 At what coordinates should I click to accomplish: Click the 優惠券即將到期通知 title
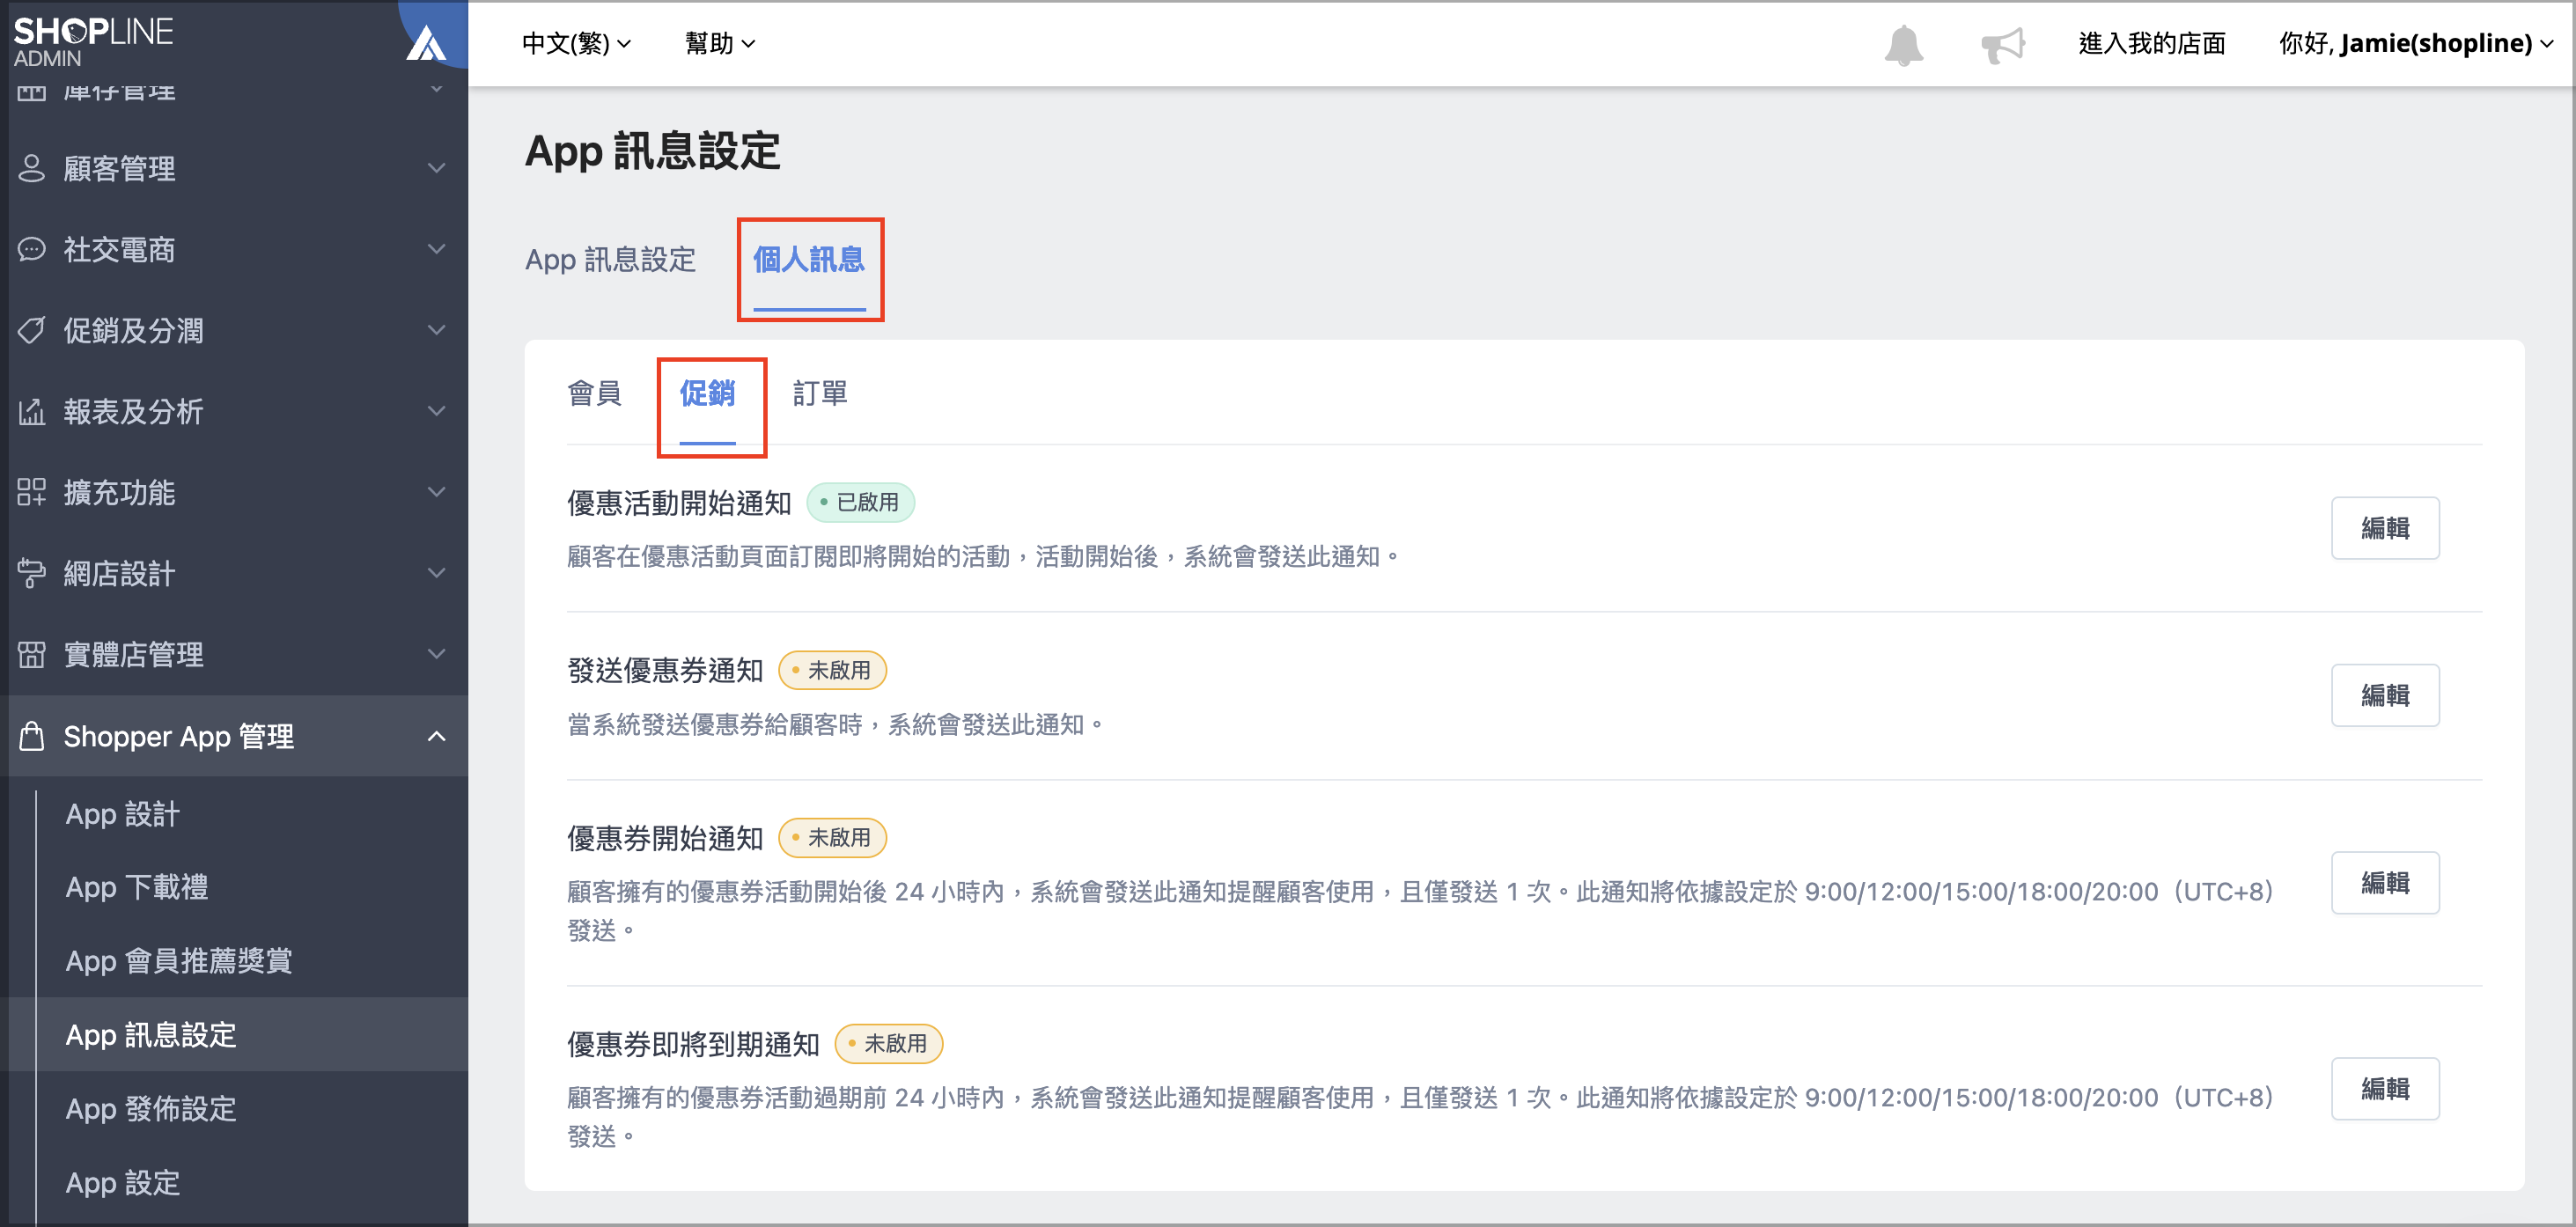[x=694, y=1044]
